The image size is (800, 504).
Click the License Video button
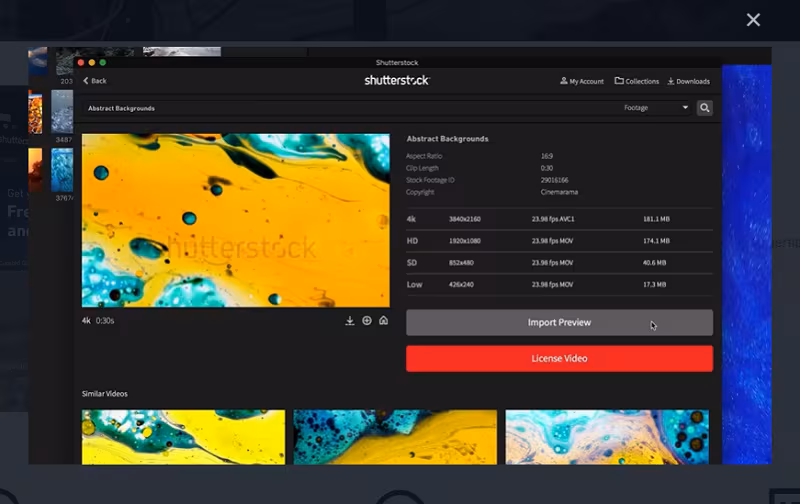[559, 359]
